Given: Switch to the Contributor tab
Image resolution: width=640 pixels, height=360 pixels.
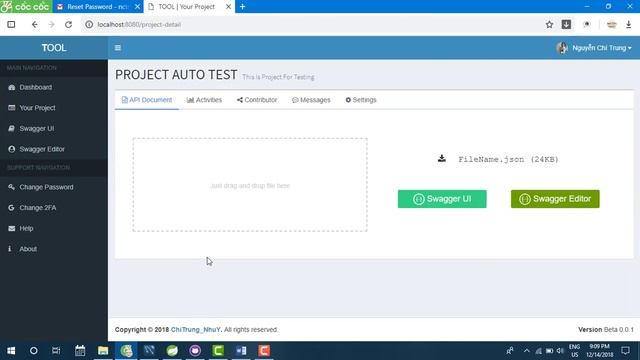Looking at the screenshot, I should pos(257,100).
